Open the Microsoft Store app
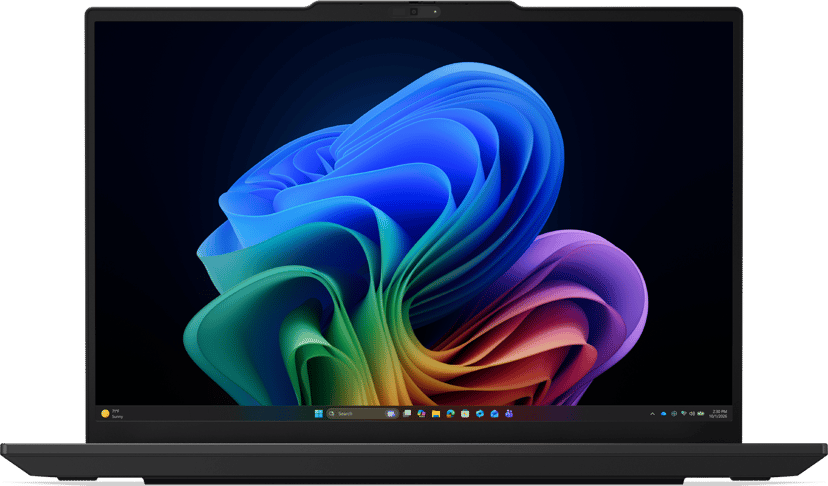The width and height of the screenshot is (828, 486). pyautogui.click(x=465, y=414)
